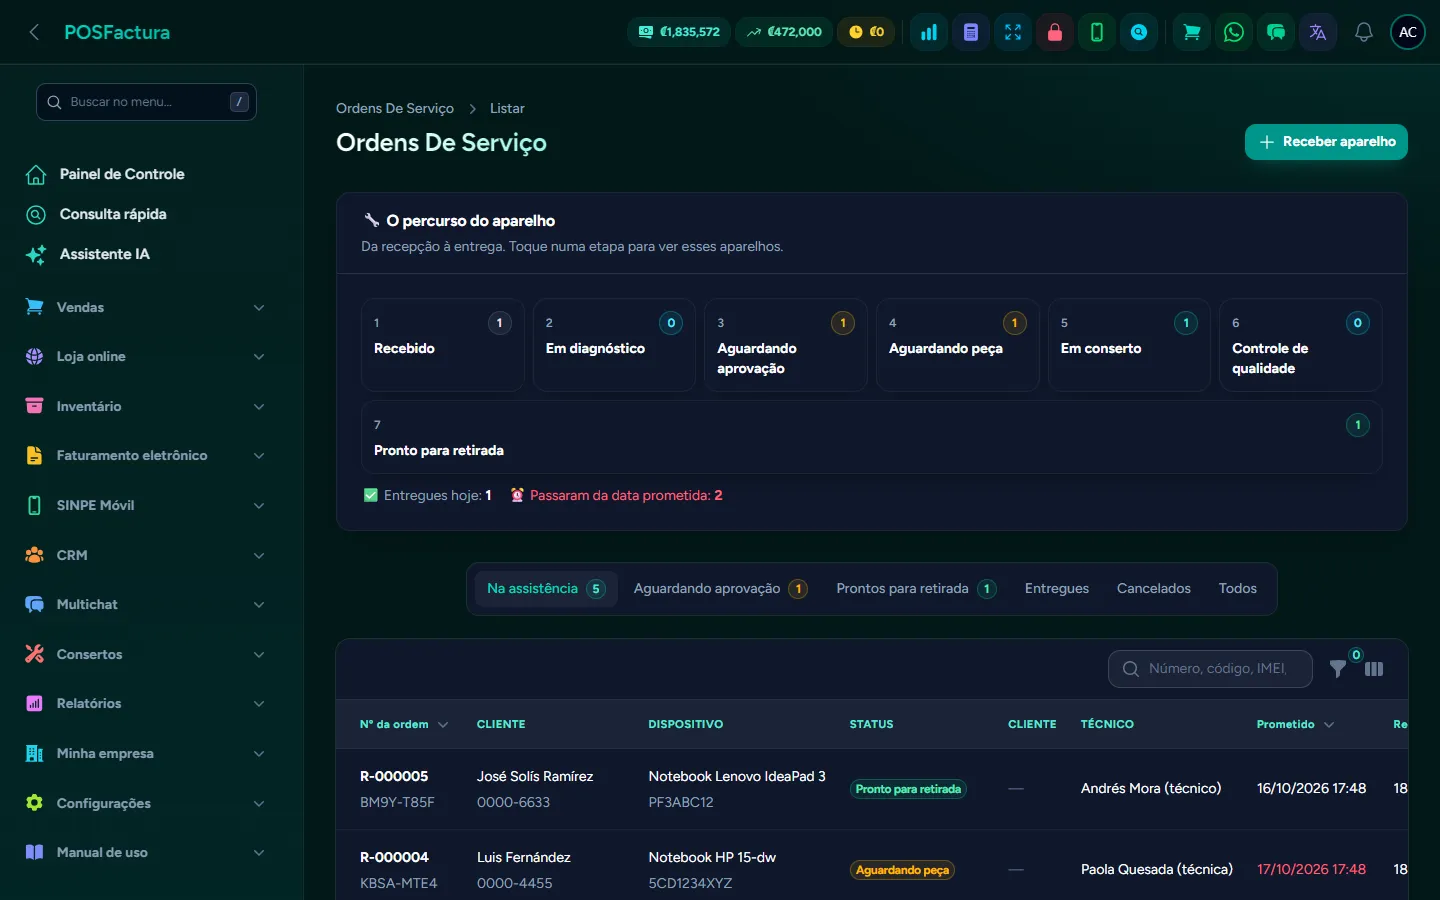Open Consulta rápida in the sidebar
The width and height of the screenshot is (1440, 900).
[145, 214]
